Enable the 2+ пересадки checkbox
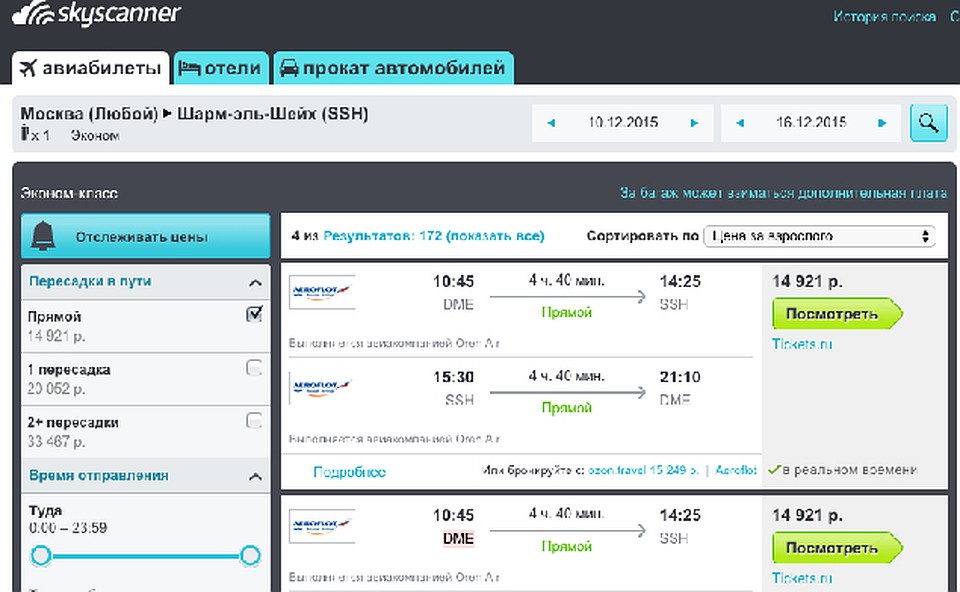 click(254, 420)
